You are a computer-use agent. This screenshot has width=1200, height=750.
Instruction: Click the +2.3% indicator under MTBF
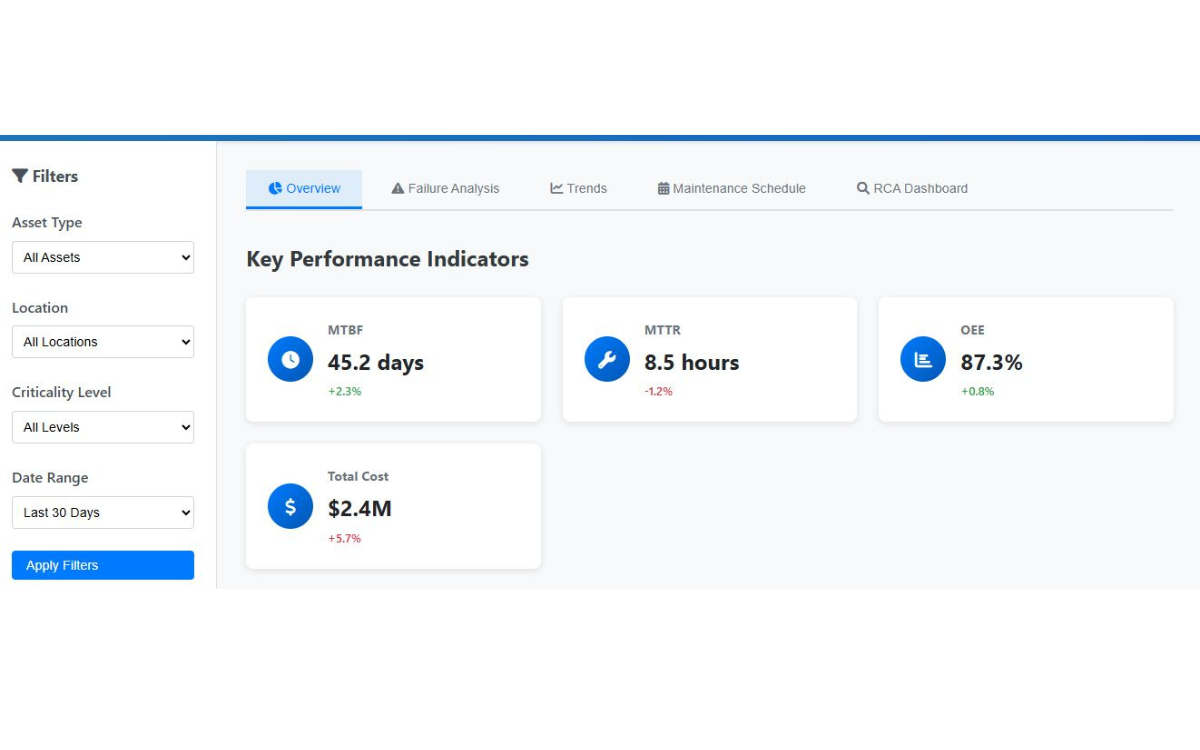pos(343,392)
